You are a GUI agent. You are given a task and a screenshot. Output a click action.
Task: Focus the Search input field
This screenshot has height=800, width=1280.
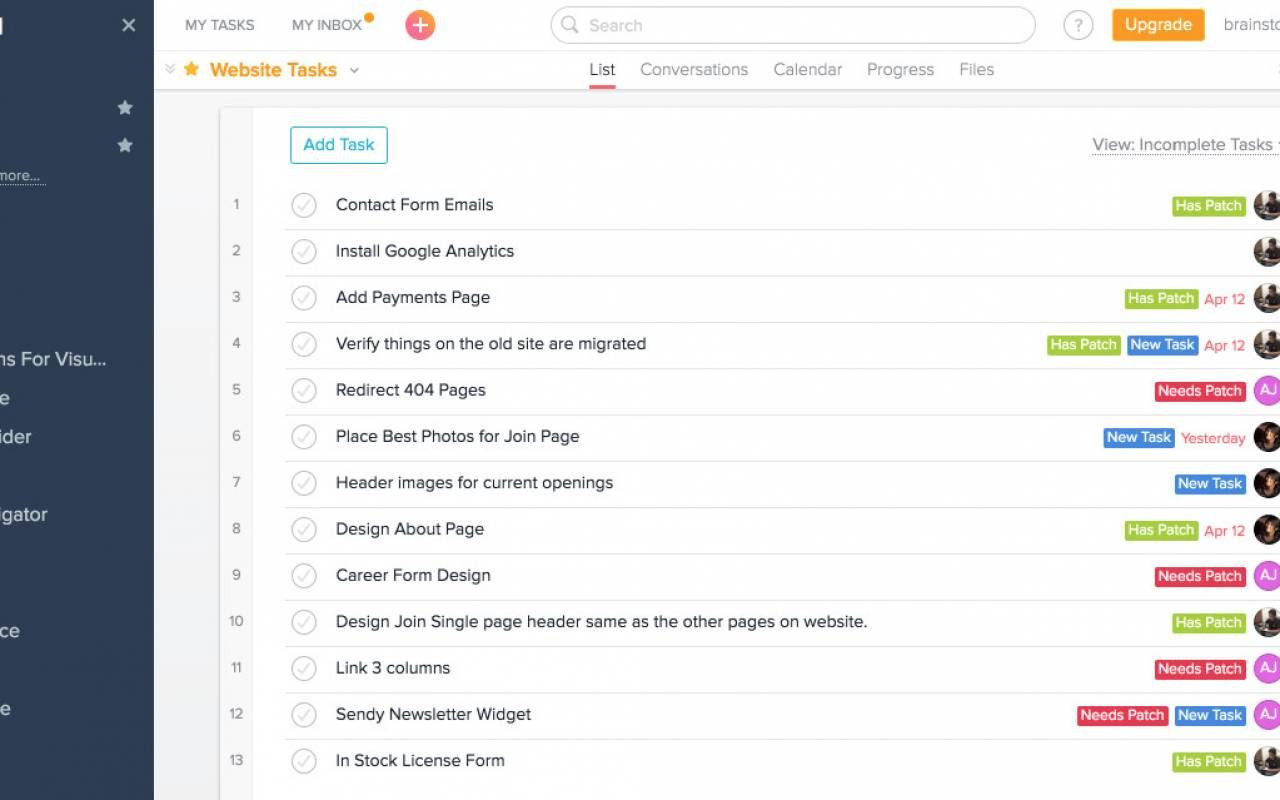800,25
